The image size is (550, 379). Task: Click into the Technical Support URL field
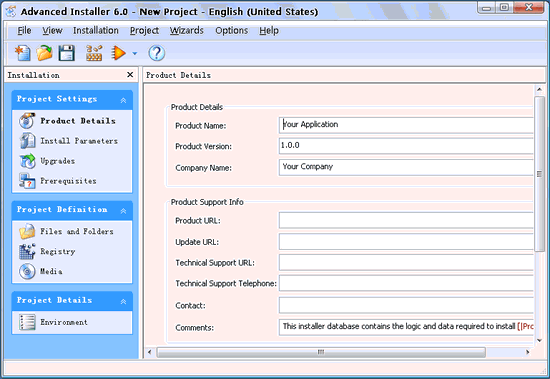pyautogui.click(x=406, y=262)
